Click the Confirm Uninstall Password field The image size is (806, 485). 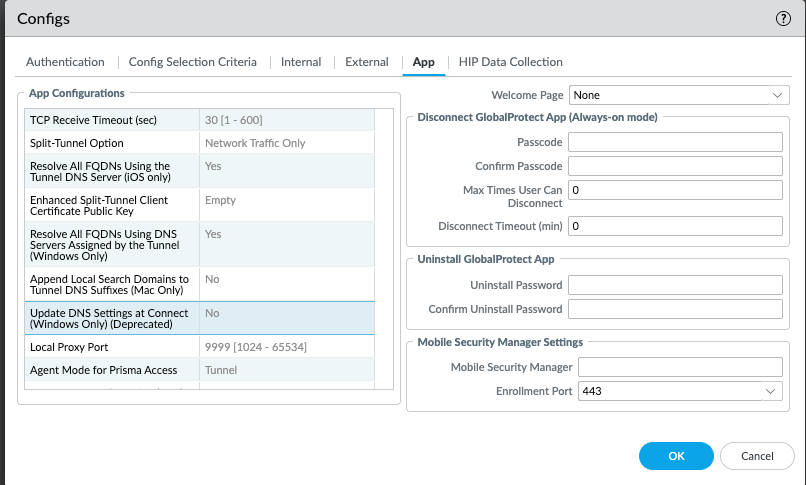675,309
